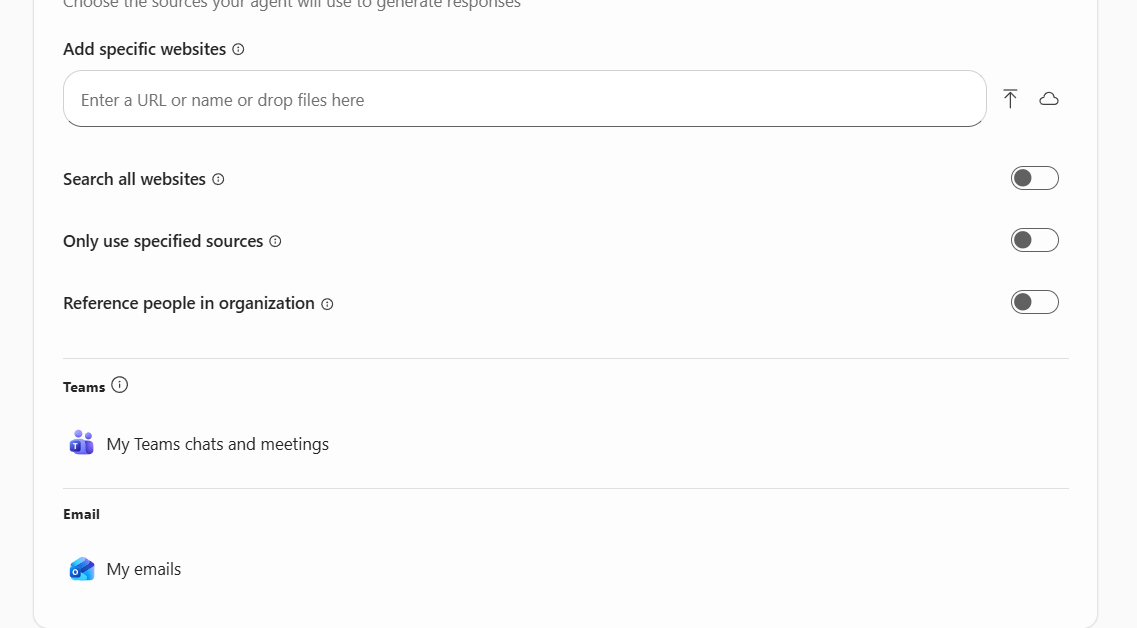Open info icon beside Reference people in organization
Image resolution: width=1137 pixels, height=628 pixels.
coord(327,304)
